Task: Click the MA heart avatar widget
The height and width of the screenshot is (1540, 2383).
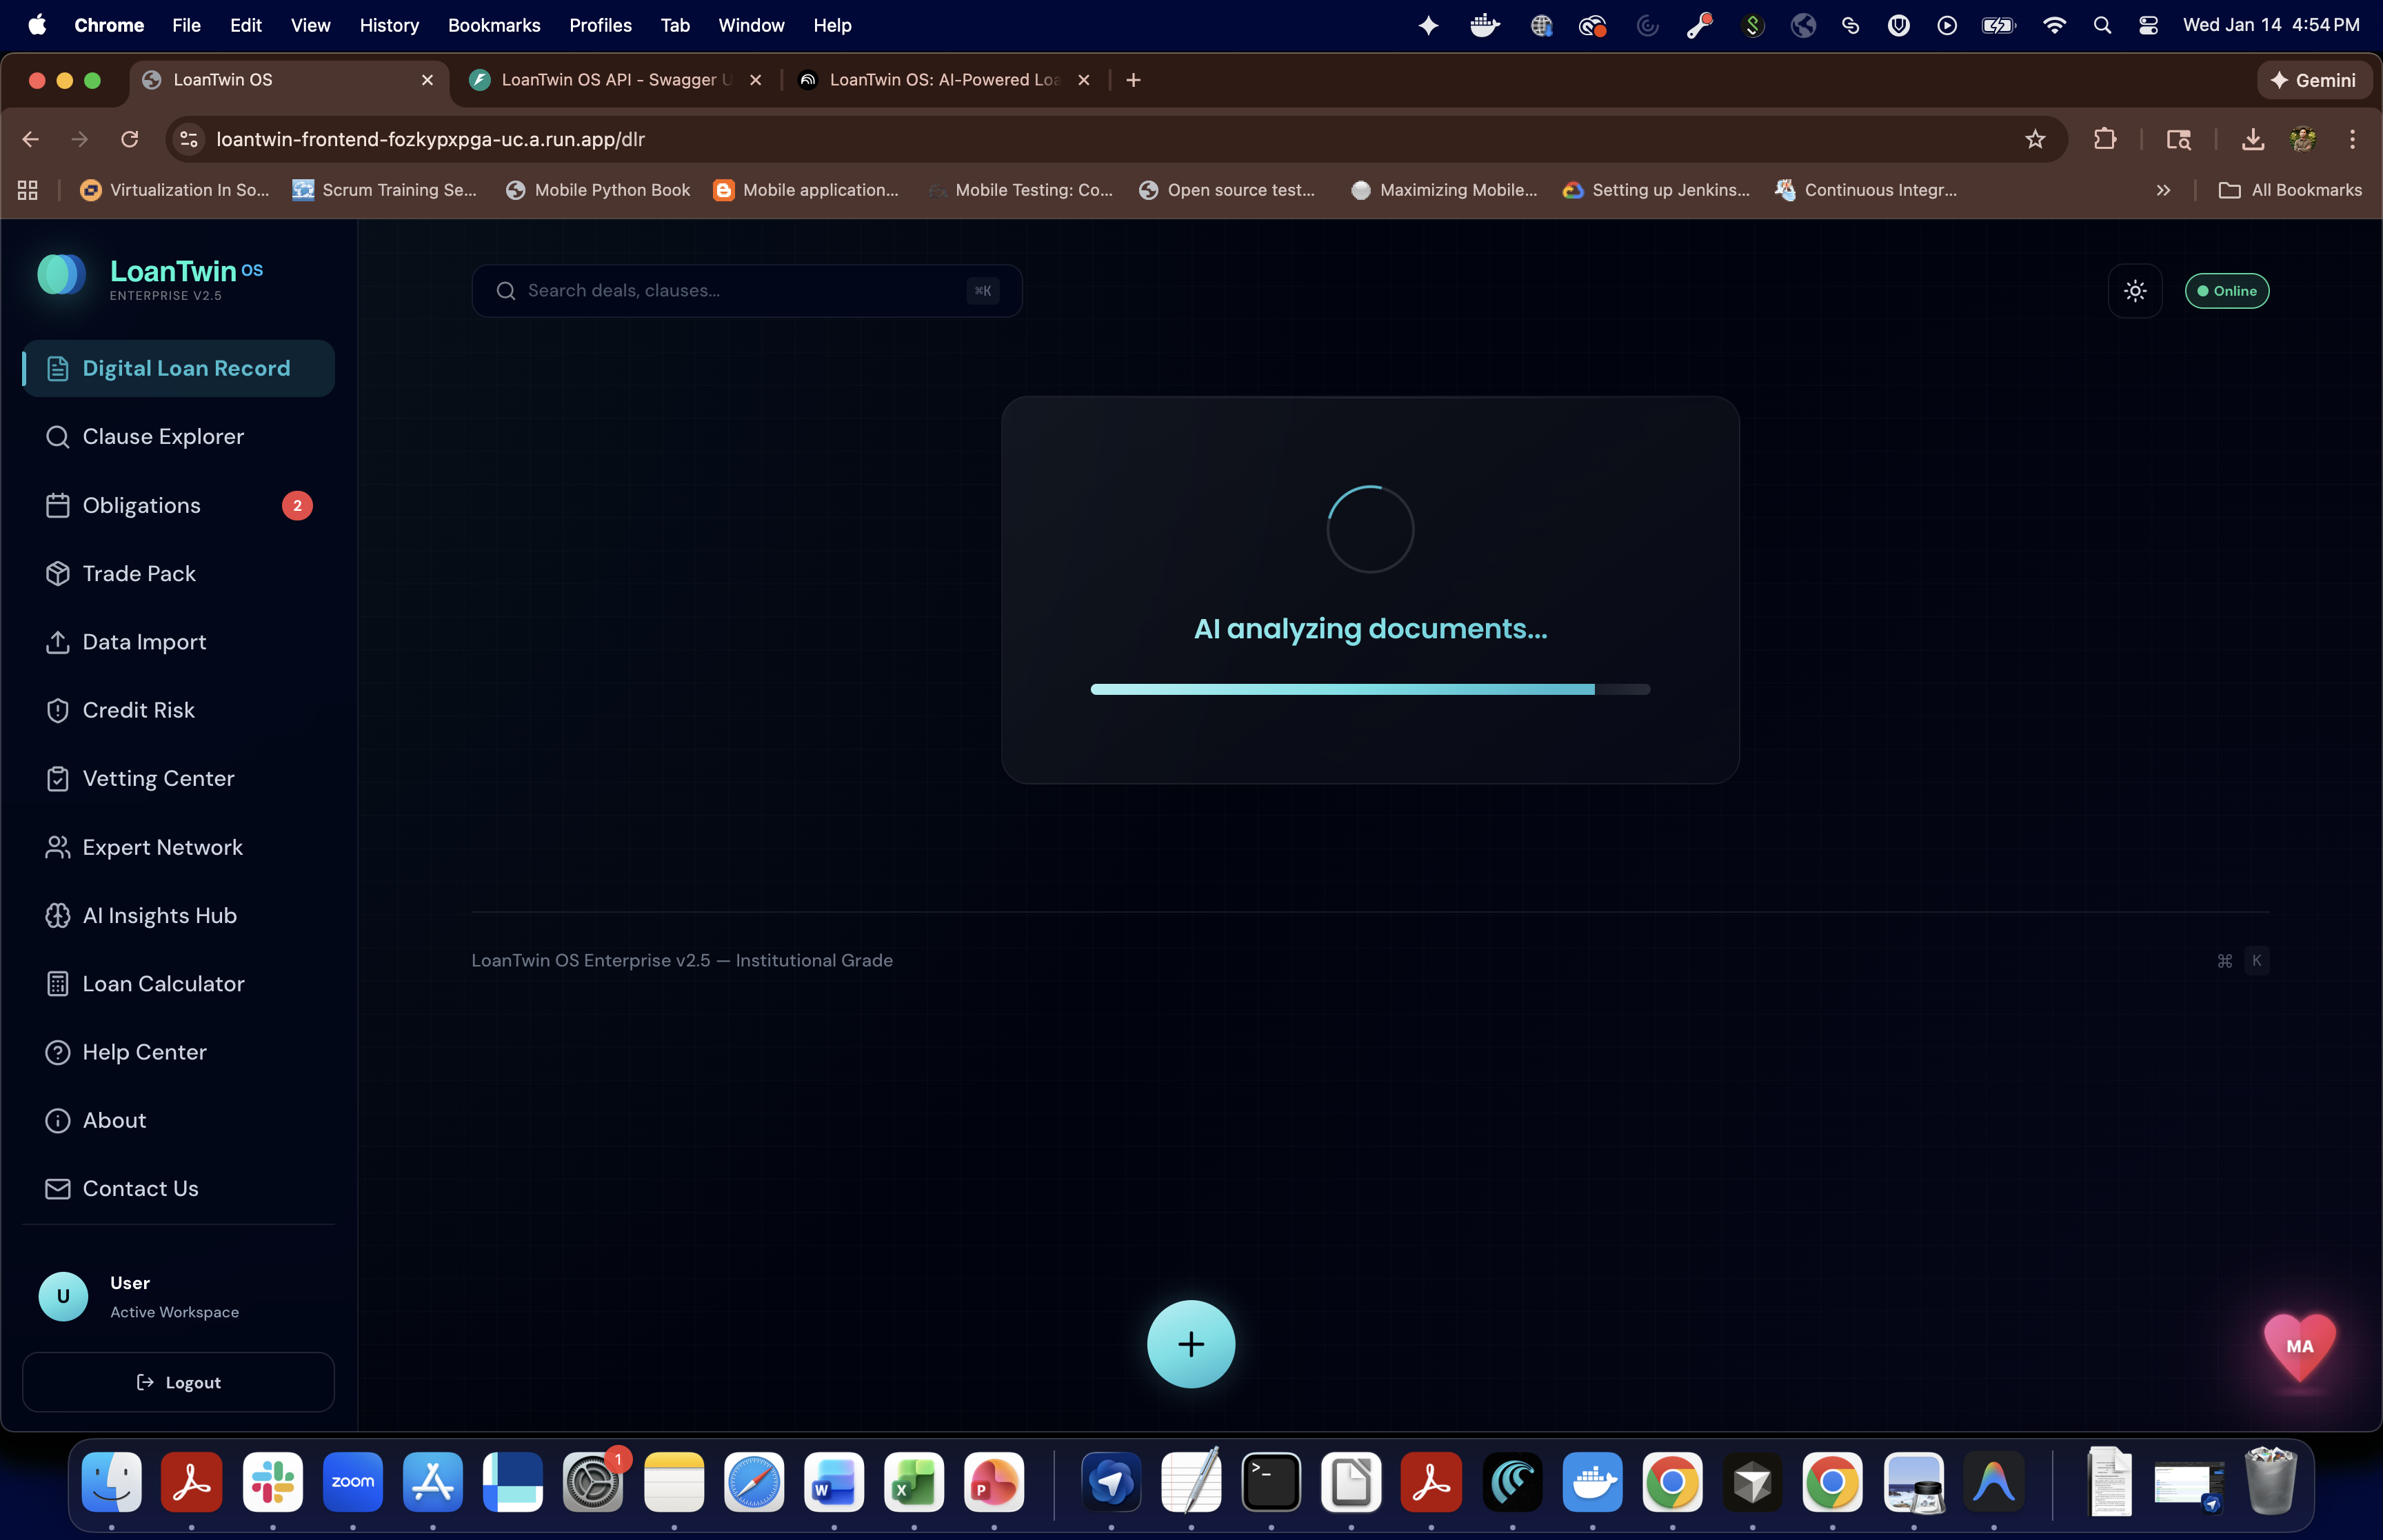Action: coord(2299,1346)
